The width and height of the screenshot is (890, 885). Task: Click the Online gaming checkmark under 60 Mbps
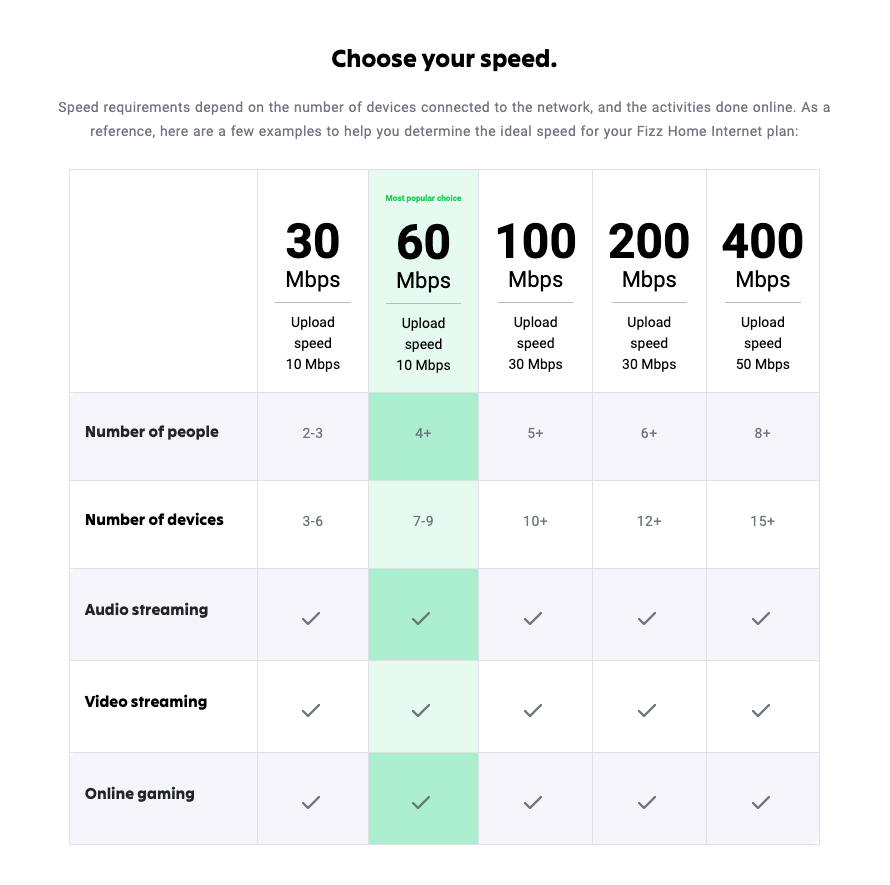point(421,802)
